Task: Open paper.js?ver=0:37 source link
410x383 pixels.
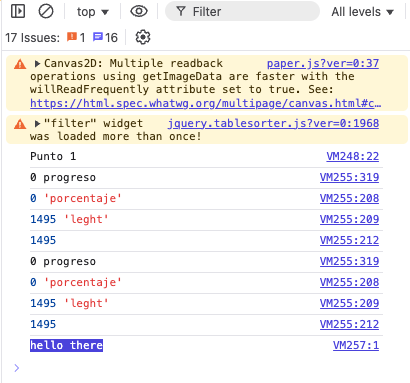Action: [323, 63]
